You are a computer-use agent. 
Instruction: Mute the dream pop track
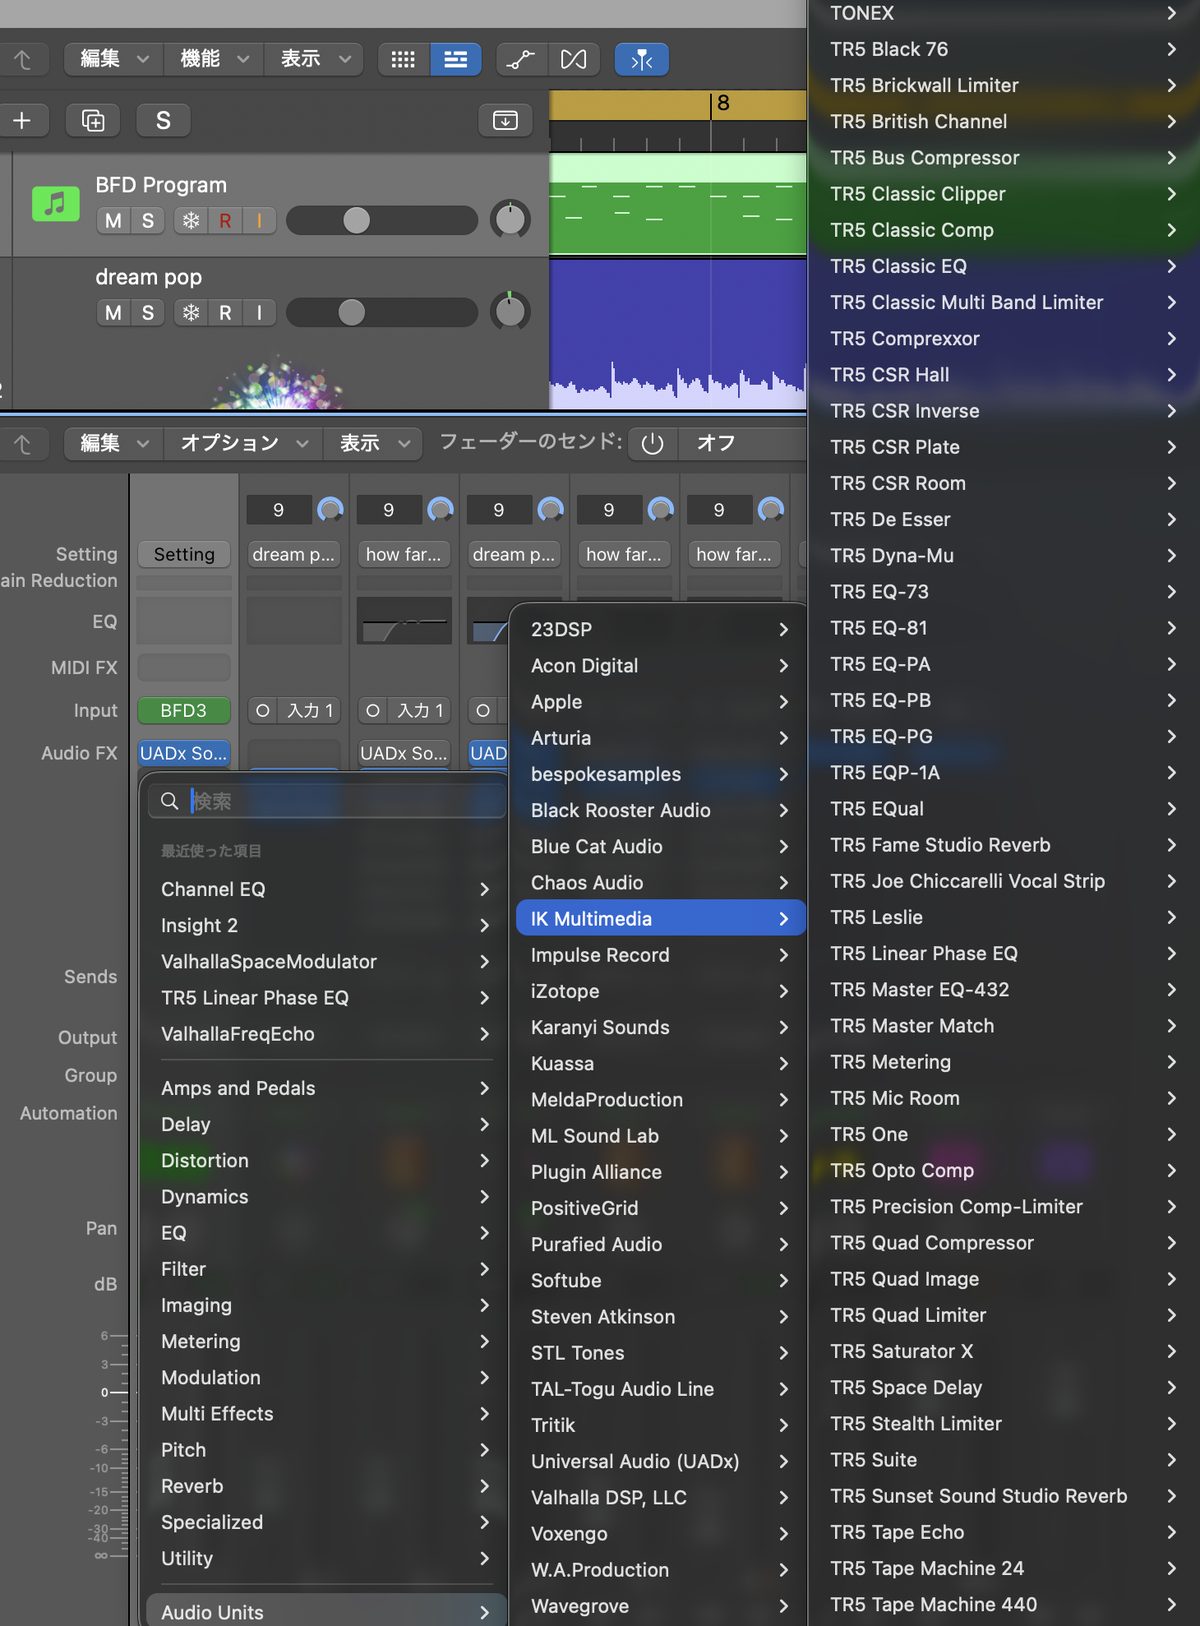tap(113, 313)
